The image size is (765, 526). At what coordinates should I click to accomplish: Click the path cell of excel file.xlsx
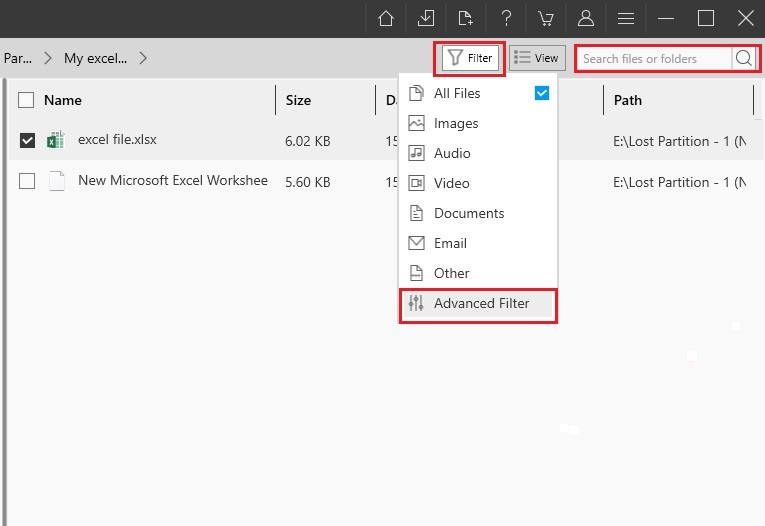pyautogui.click(x=679, y=141)
